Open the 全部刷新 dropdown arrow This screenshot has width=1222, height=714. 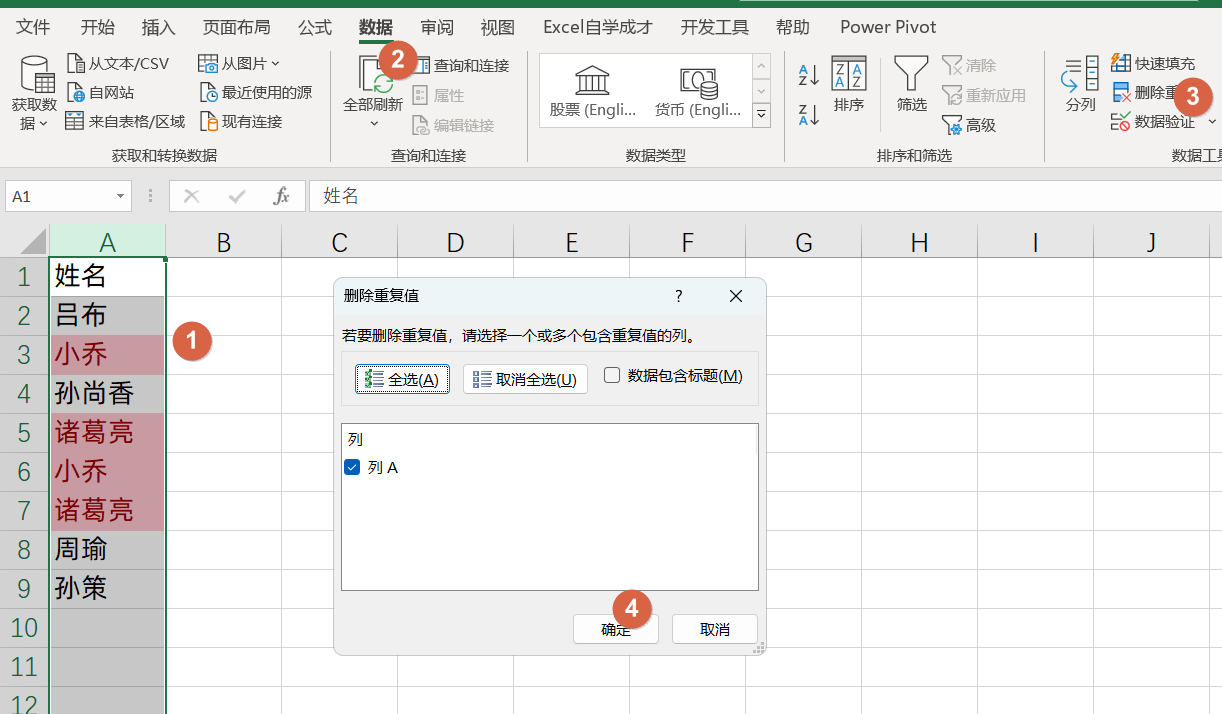(x=374, y=124)
